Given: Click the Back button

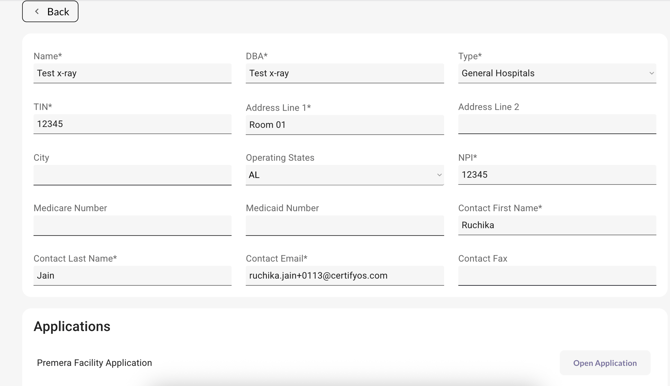Looking at the screenshot, I should tap(50, 12).
